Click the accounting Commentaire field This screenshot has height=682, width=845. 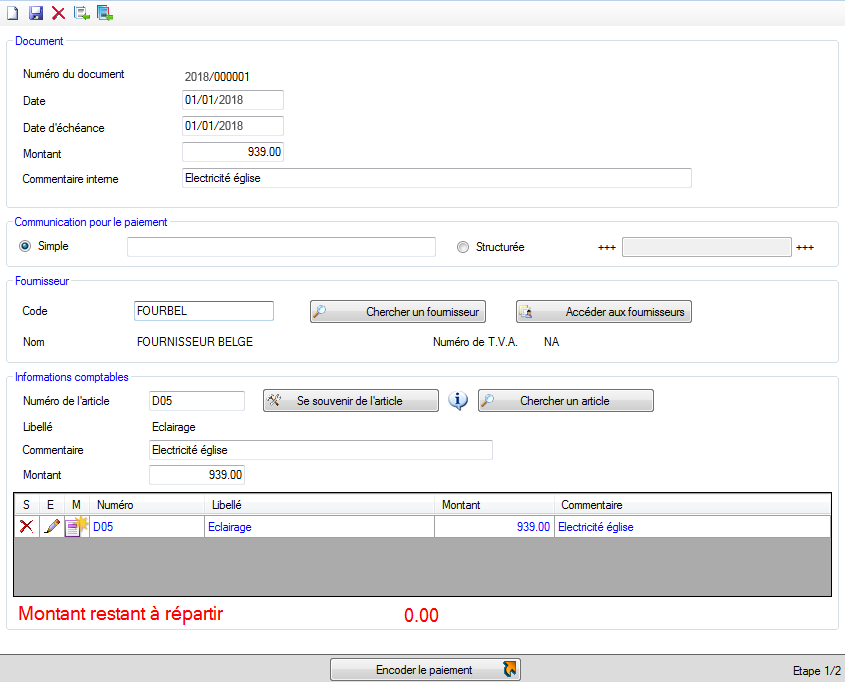[321, 450]
